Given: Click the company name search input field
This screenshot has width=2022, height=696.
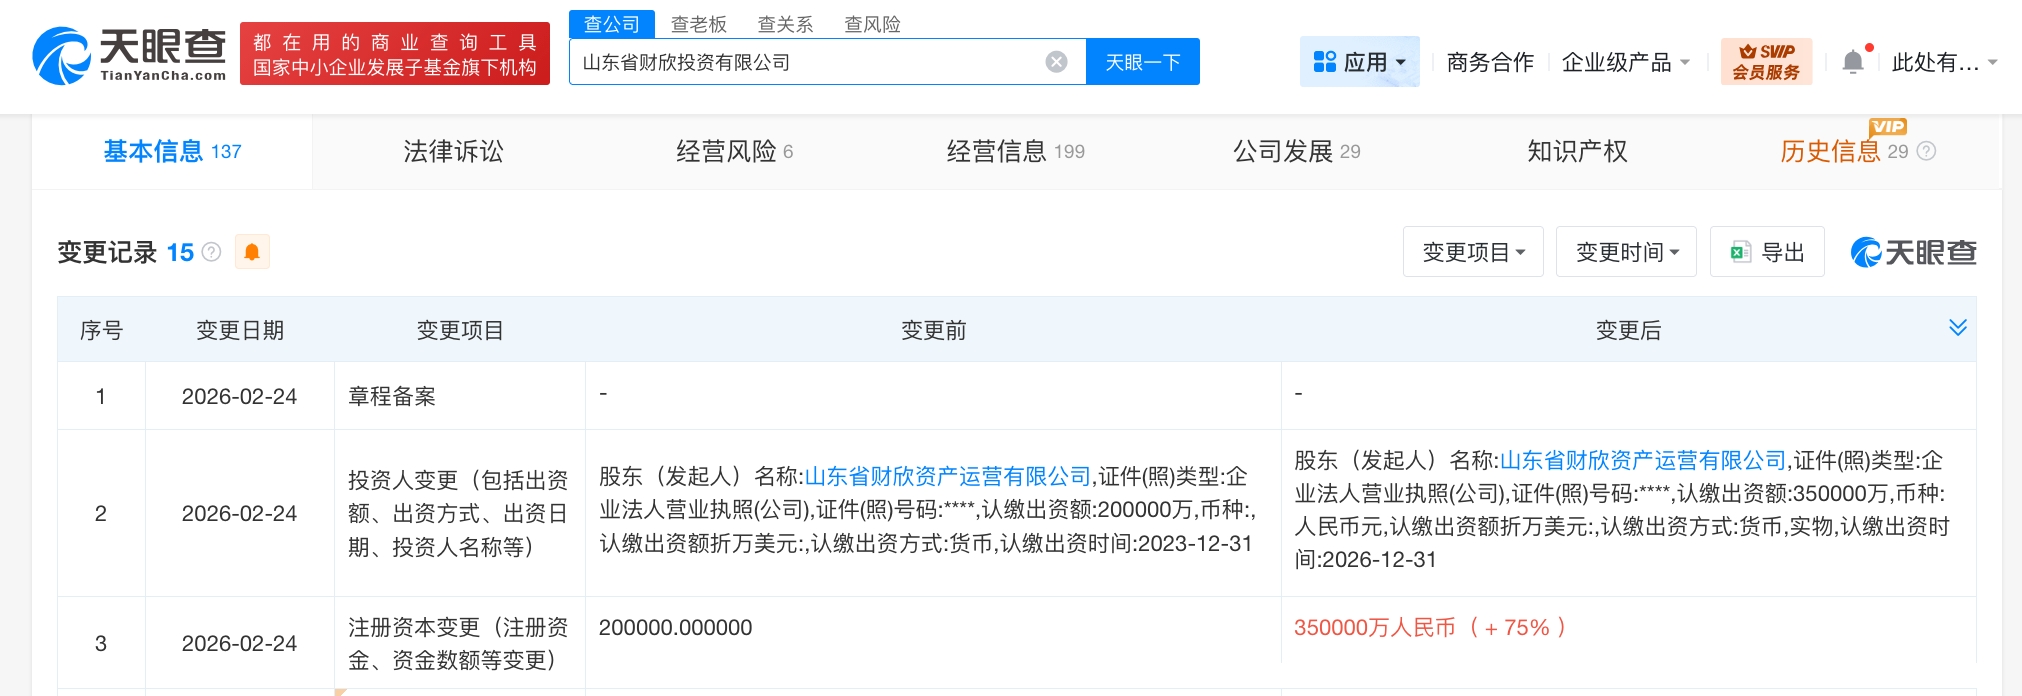Looking at the screenshot, I should pos(805,62).
